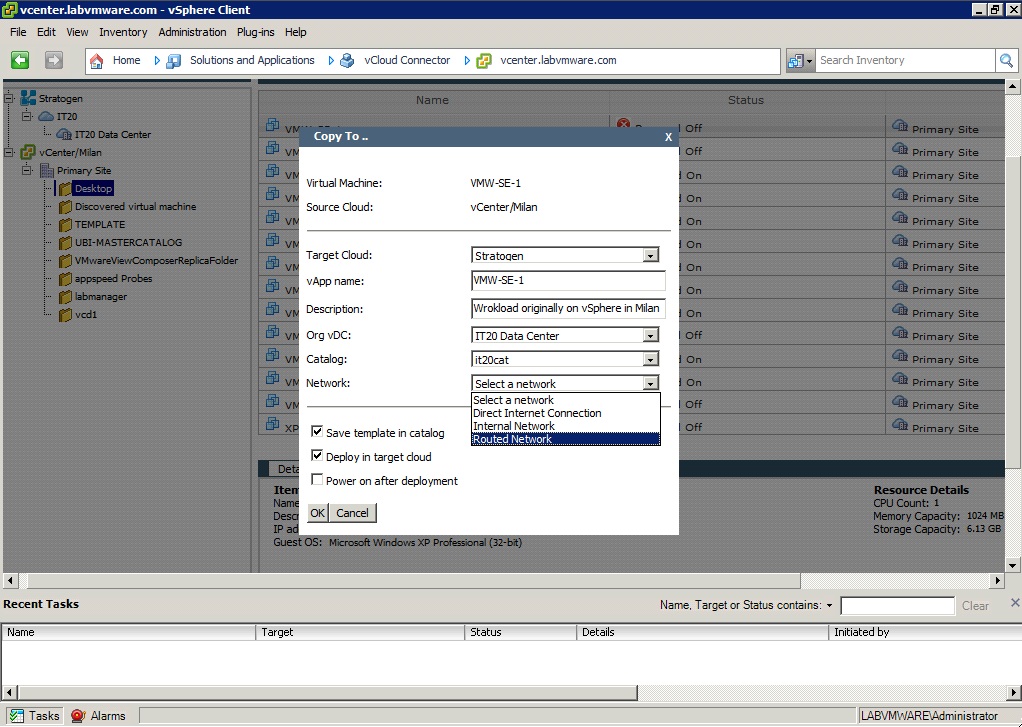
Task: Click the vcenter.labvmware.com breadcrumb icon
Action: click(x=484, y=61)
